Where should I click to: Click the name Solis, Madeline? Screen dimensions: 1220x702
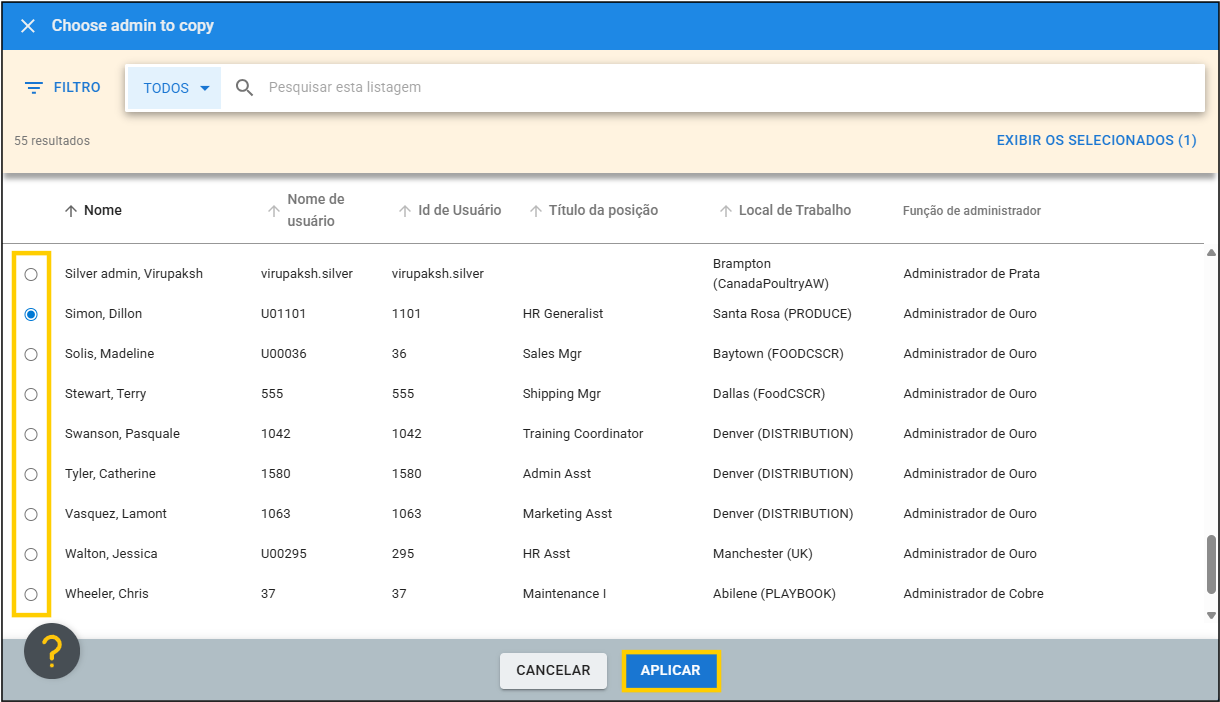[110, 354]
